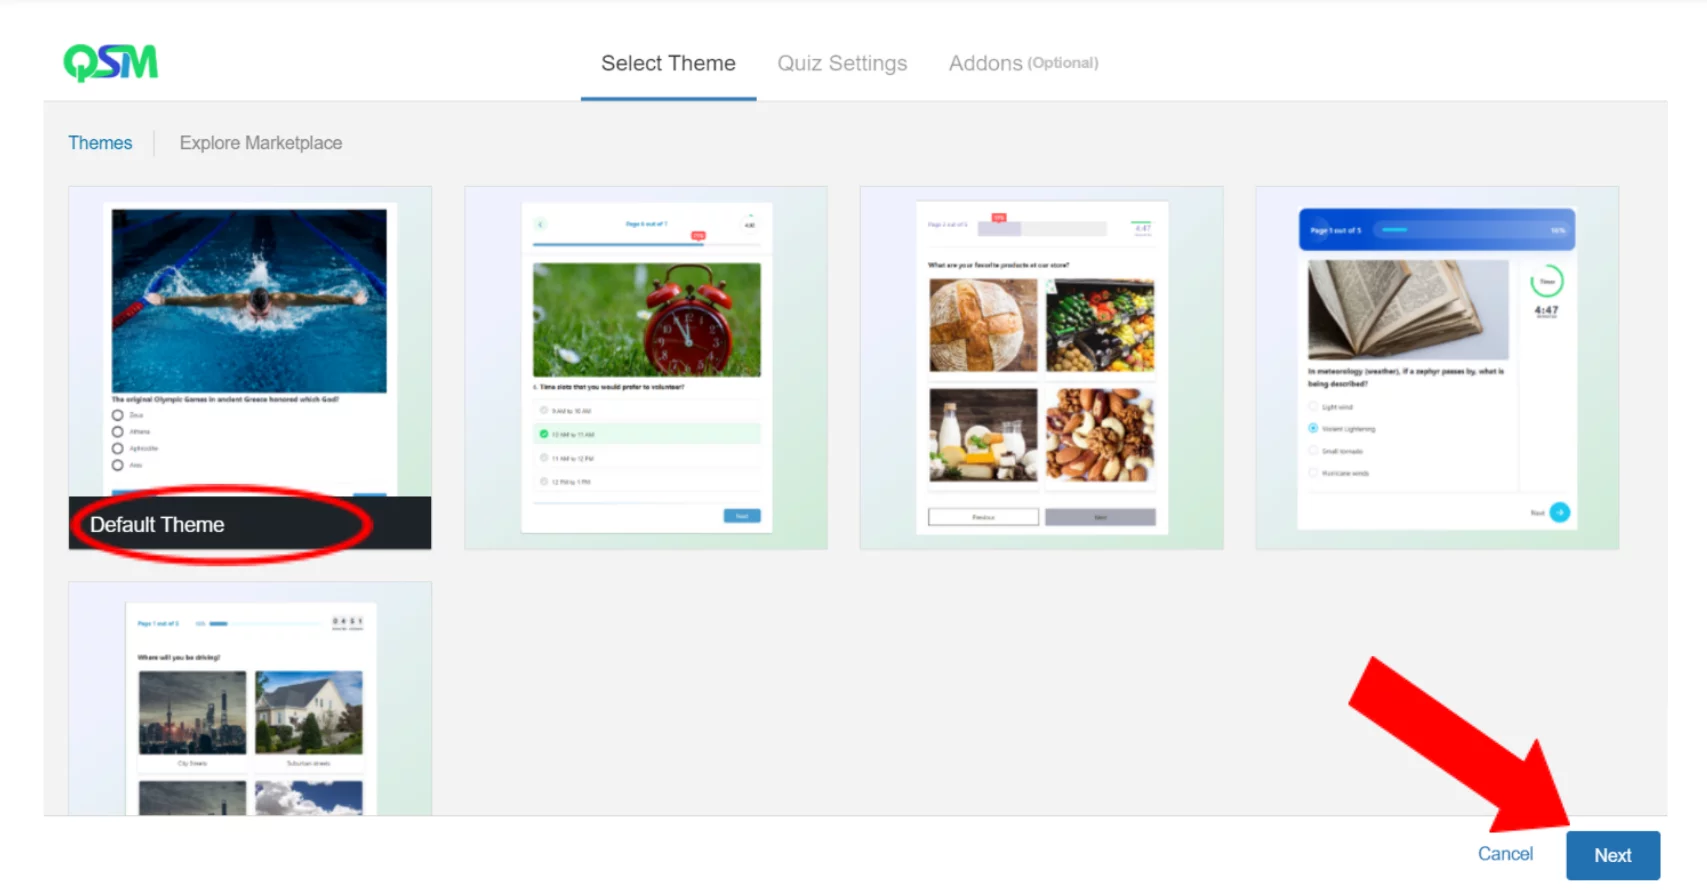Select the theme with the open book
Image resolution: width=1707 pixels, height=890 pixels.
coord(1407,310)
